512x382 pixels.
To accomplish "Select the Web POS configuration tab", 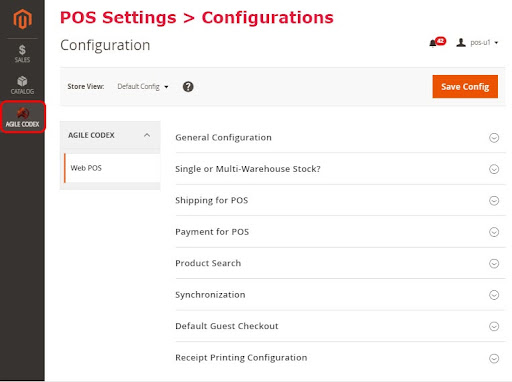I will pyautogui.click(x=112, y=168).
